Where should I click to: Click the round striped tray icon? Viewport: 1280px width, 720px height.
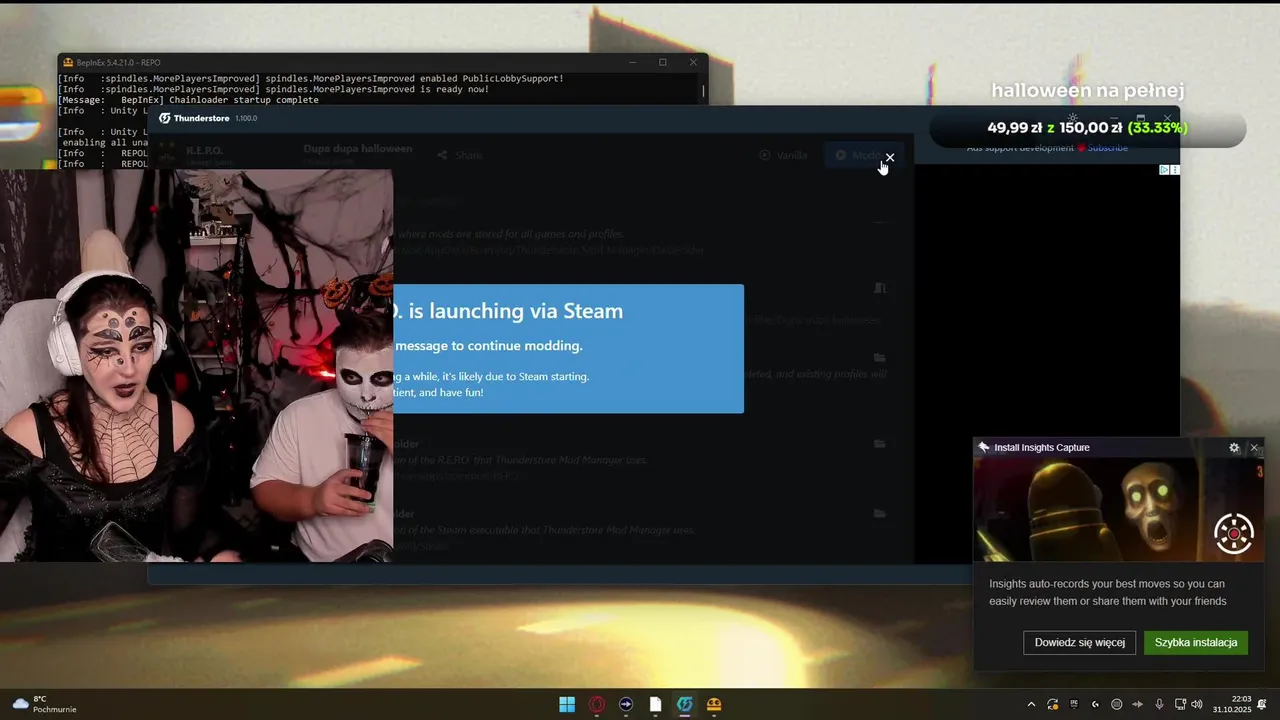point(1117,704)
